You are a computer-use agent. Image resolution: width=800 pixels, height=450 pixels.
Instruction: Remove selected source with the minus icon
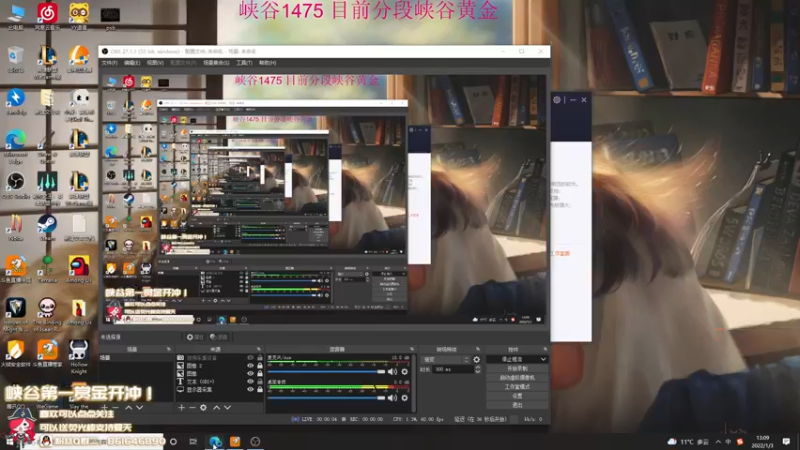[192, 408]
